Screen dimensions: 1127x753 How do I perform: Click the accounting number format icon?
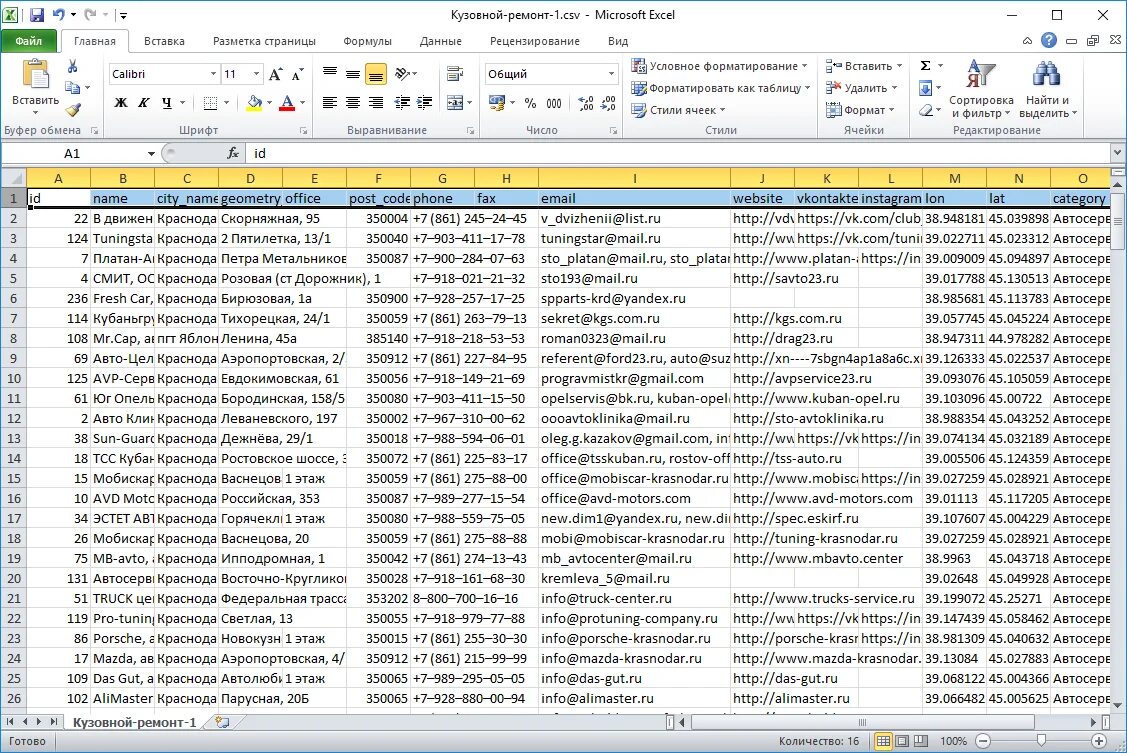click(497, 103)
